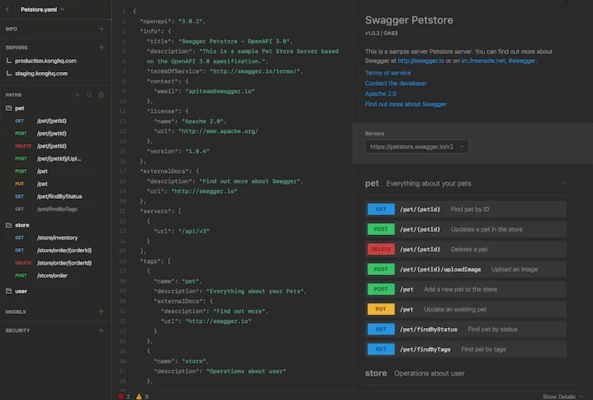
Task: Open Contact the developer link
Action: (x=396, y=83)
